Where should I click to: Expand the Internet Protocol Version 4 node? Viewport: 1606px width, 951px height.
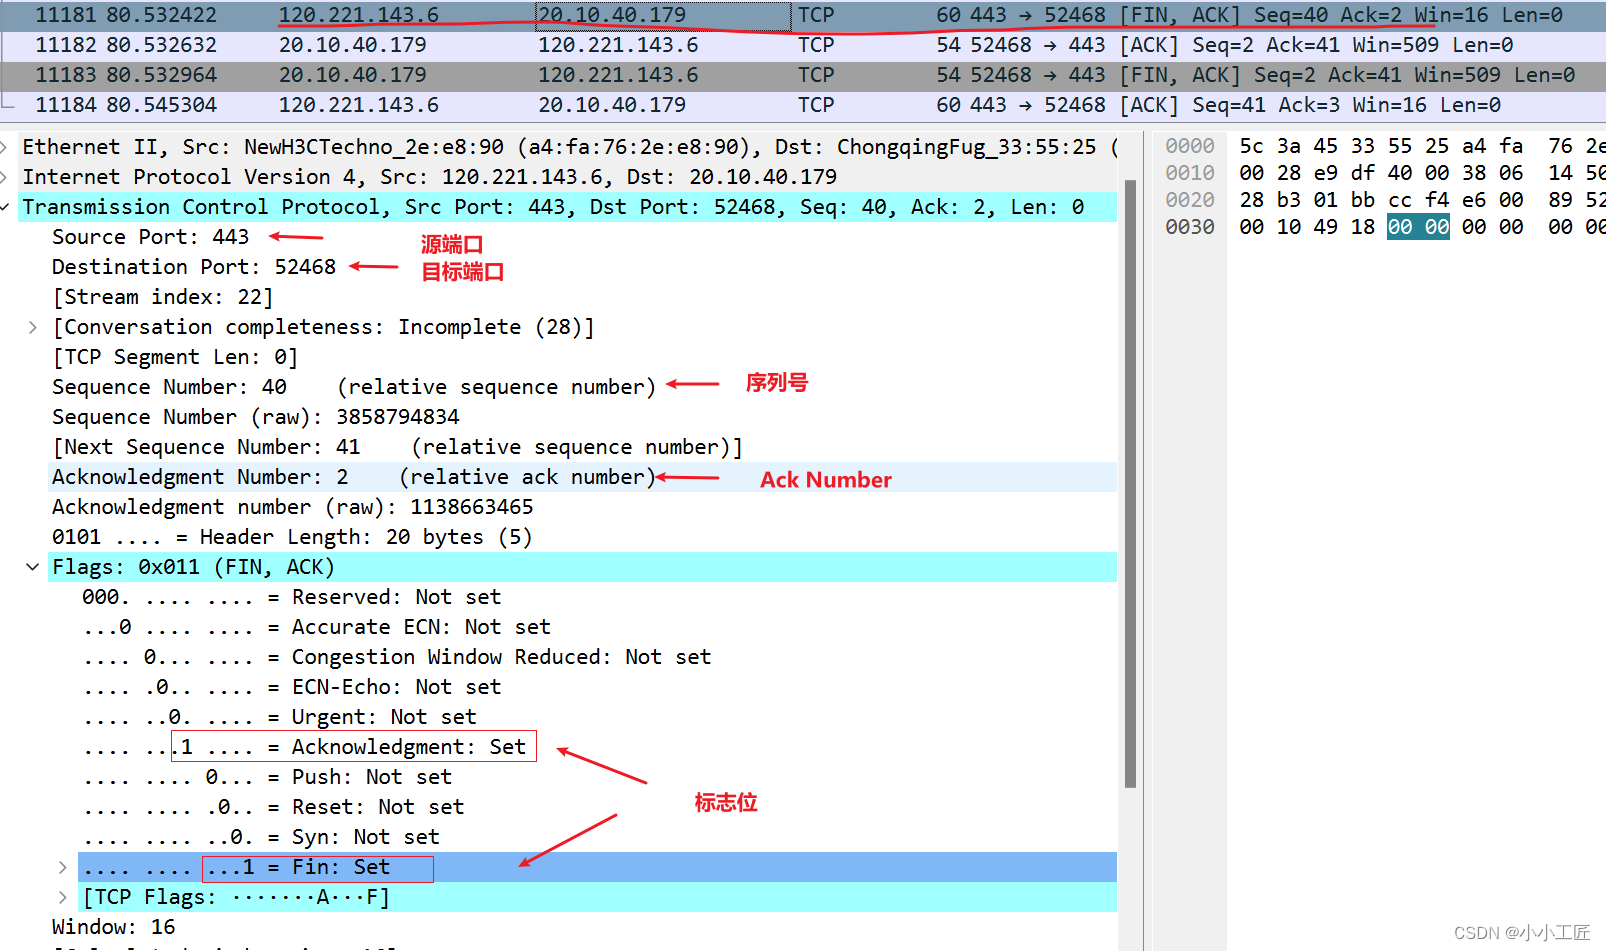click(x=5, y=177)
